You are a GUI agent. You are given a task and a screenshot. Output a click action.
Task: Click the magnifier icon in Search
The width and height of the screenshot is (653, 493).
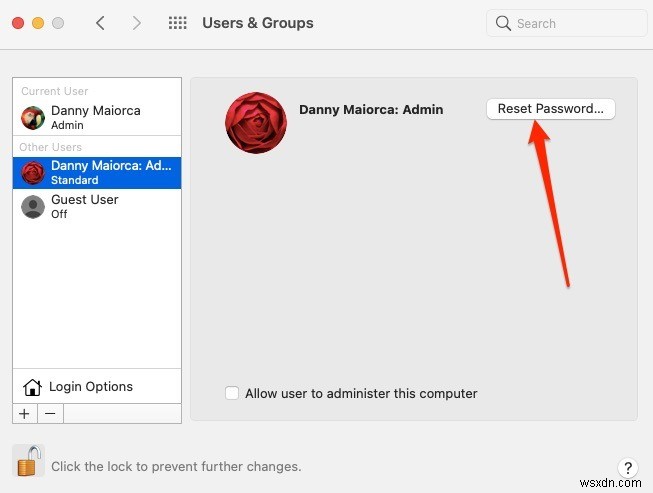pos(503,23)
